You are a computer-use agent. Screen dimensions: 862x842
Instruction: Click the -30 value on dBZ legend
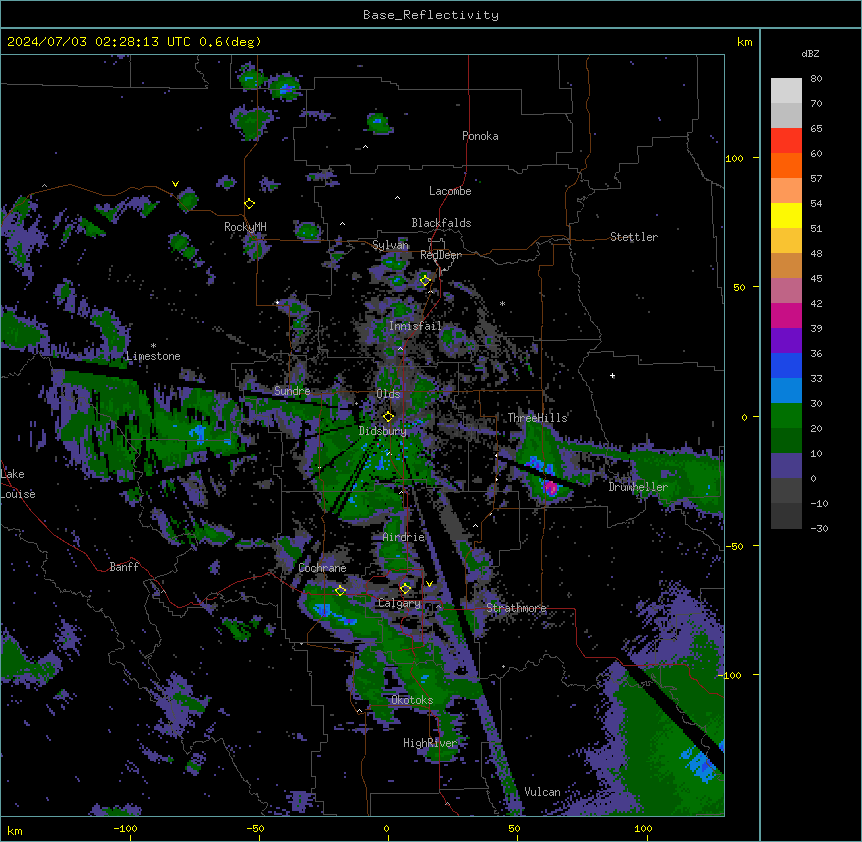pos(819,529)
